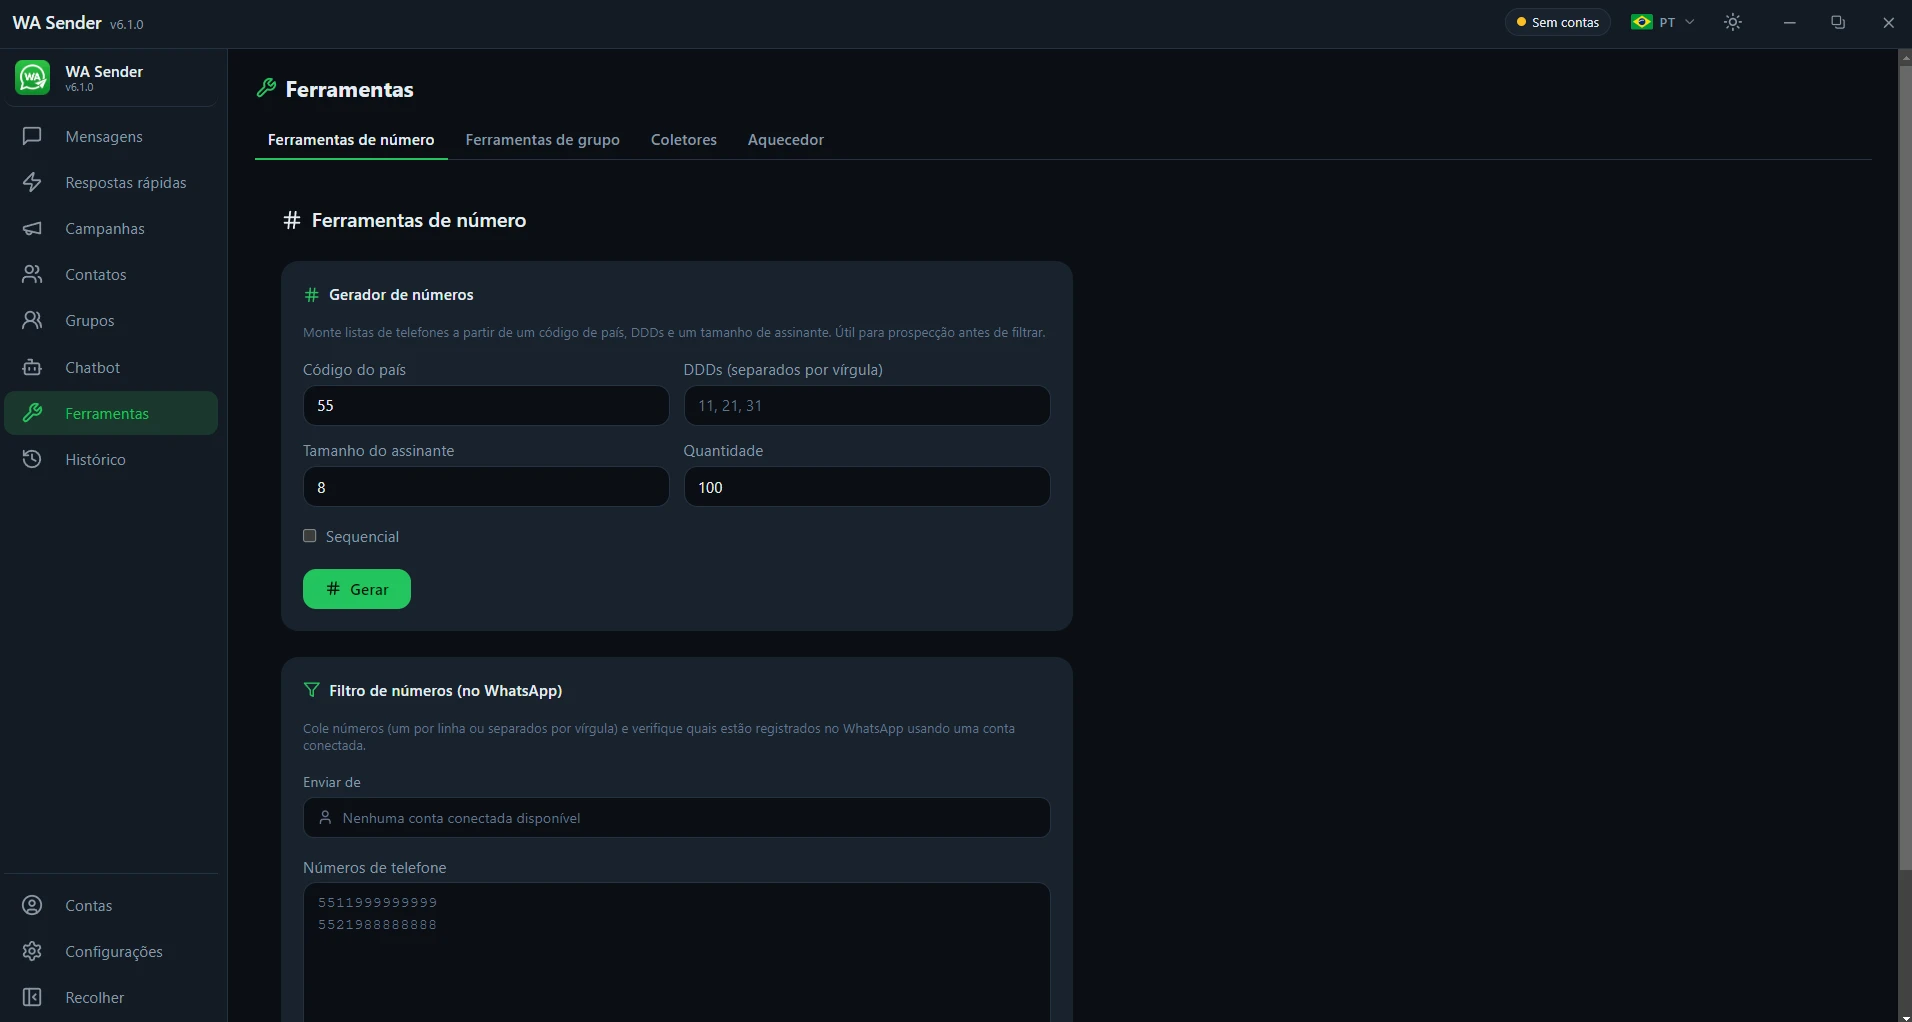Click the scrollbar down arrow
The height and width of the screenshot is (1022, 1912).
tap(1905, 1016)
